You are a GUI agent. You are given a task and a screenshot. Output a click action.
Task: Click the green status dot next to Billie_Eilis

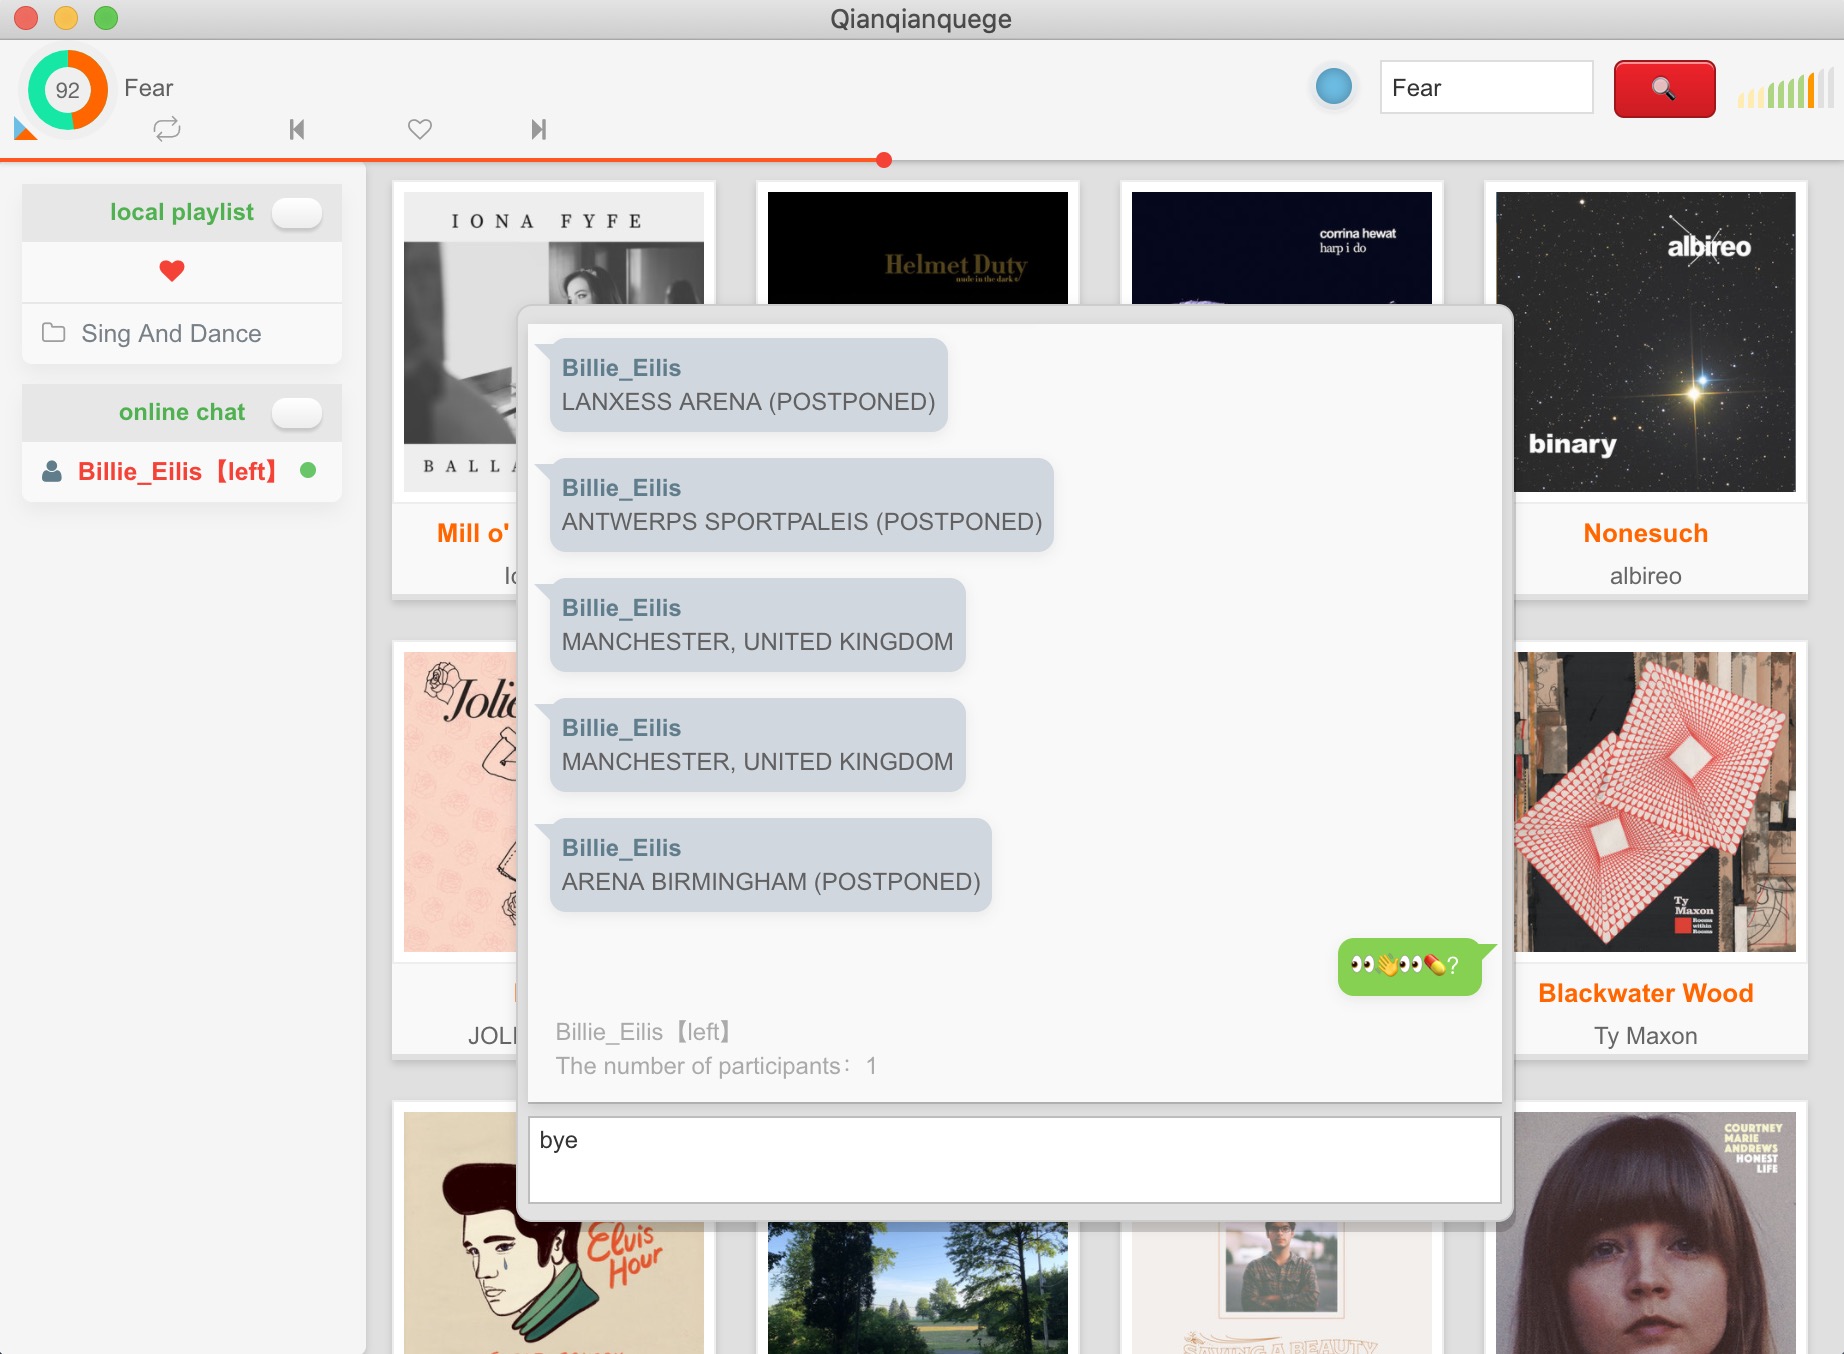pos(308,470)
